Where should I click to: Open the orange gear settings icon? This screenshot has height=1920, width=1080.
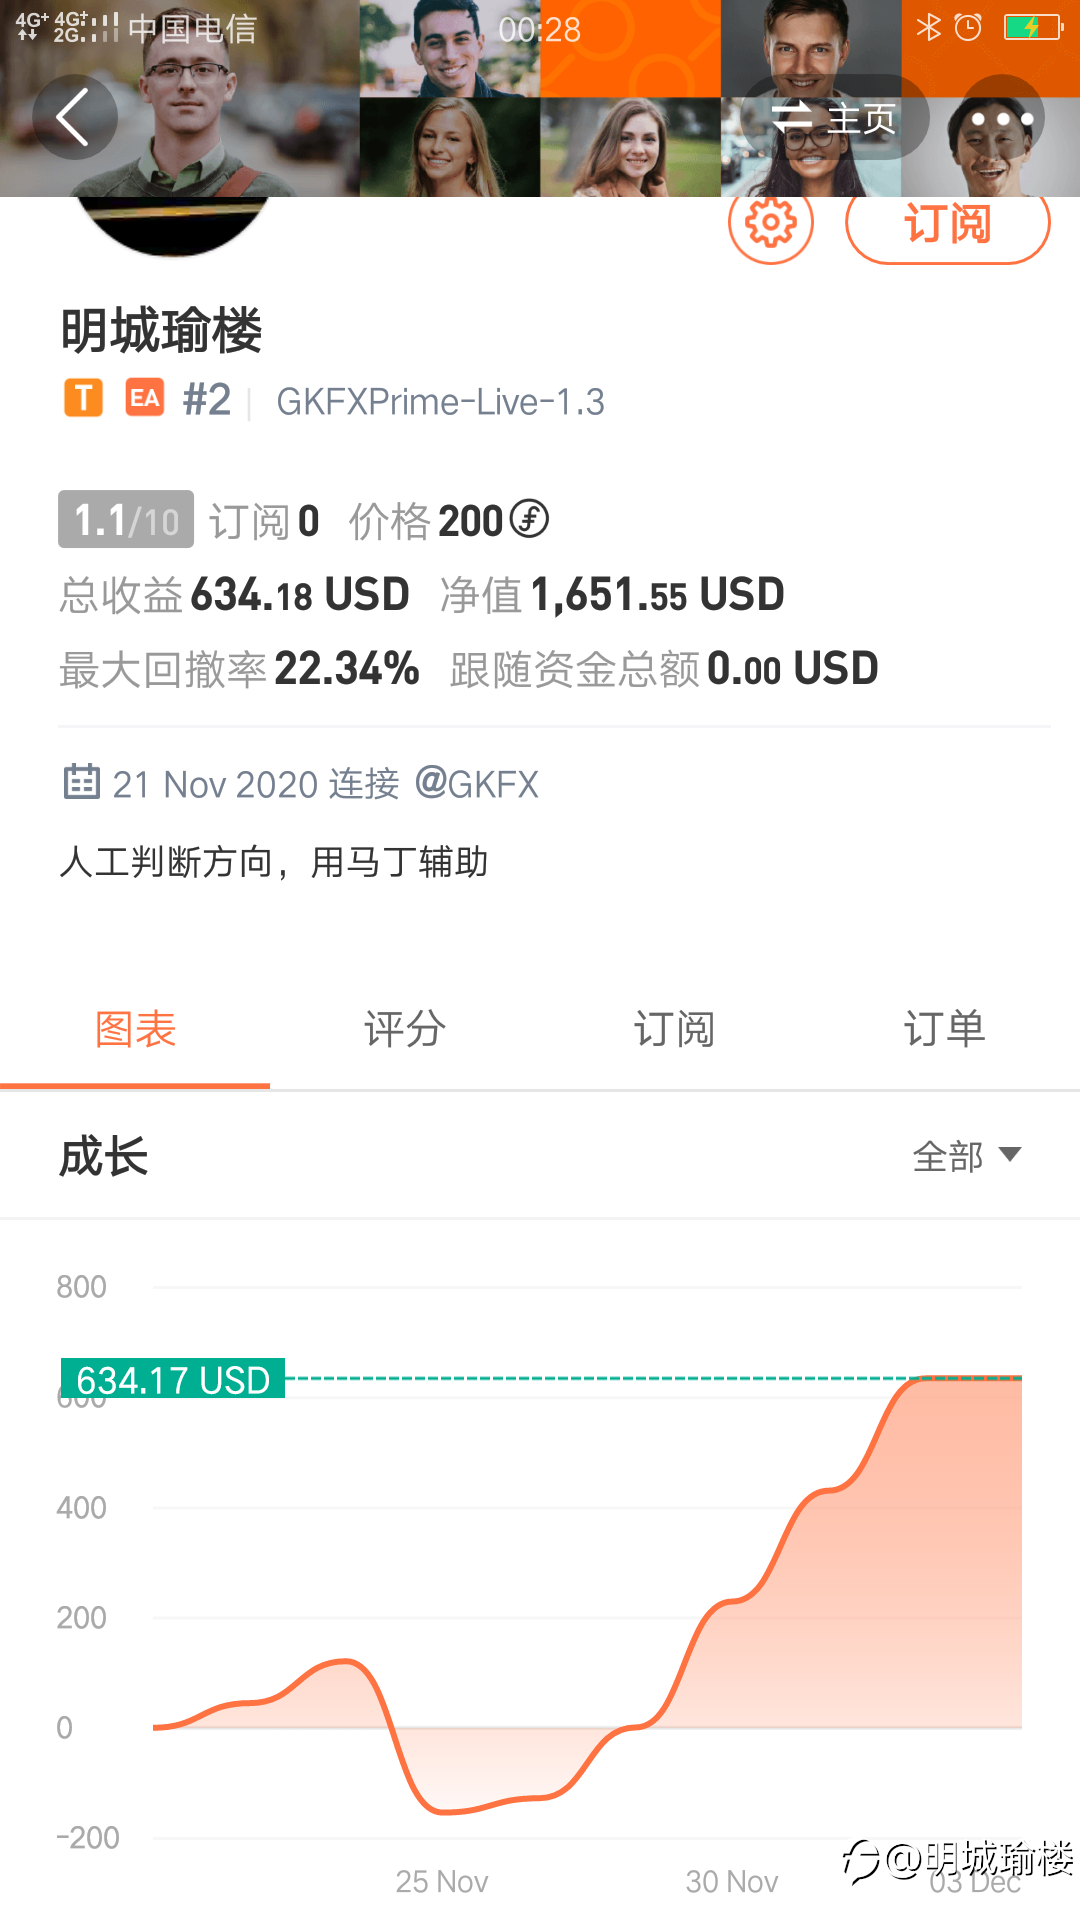tap(771, 222)
